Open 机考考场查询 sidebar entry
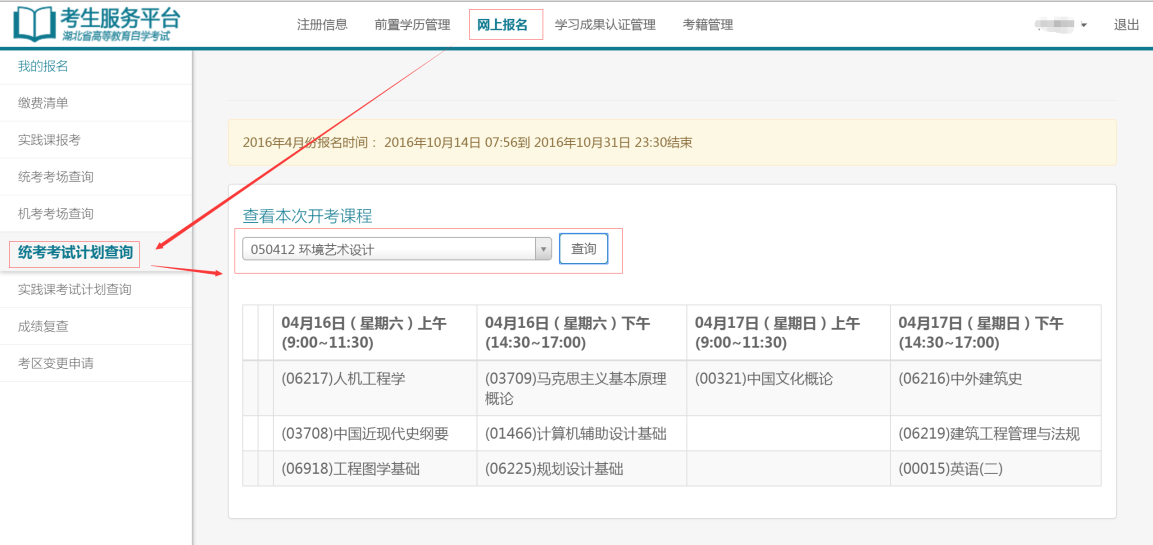 pyautogui.click(x=56, y=214)
